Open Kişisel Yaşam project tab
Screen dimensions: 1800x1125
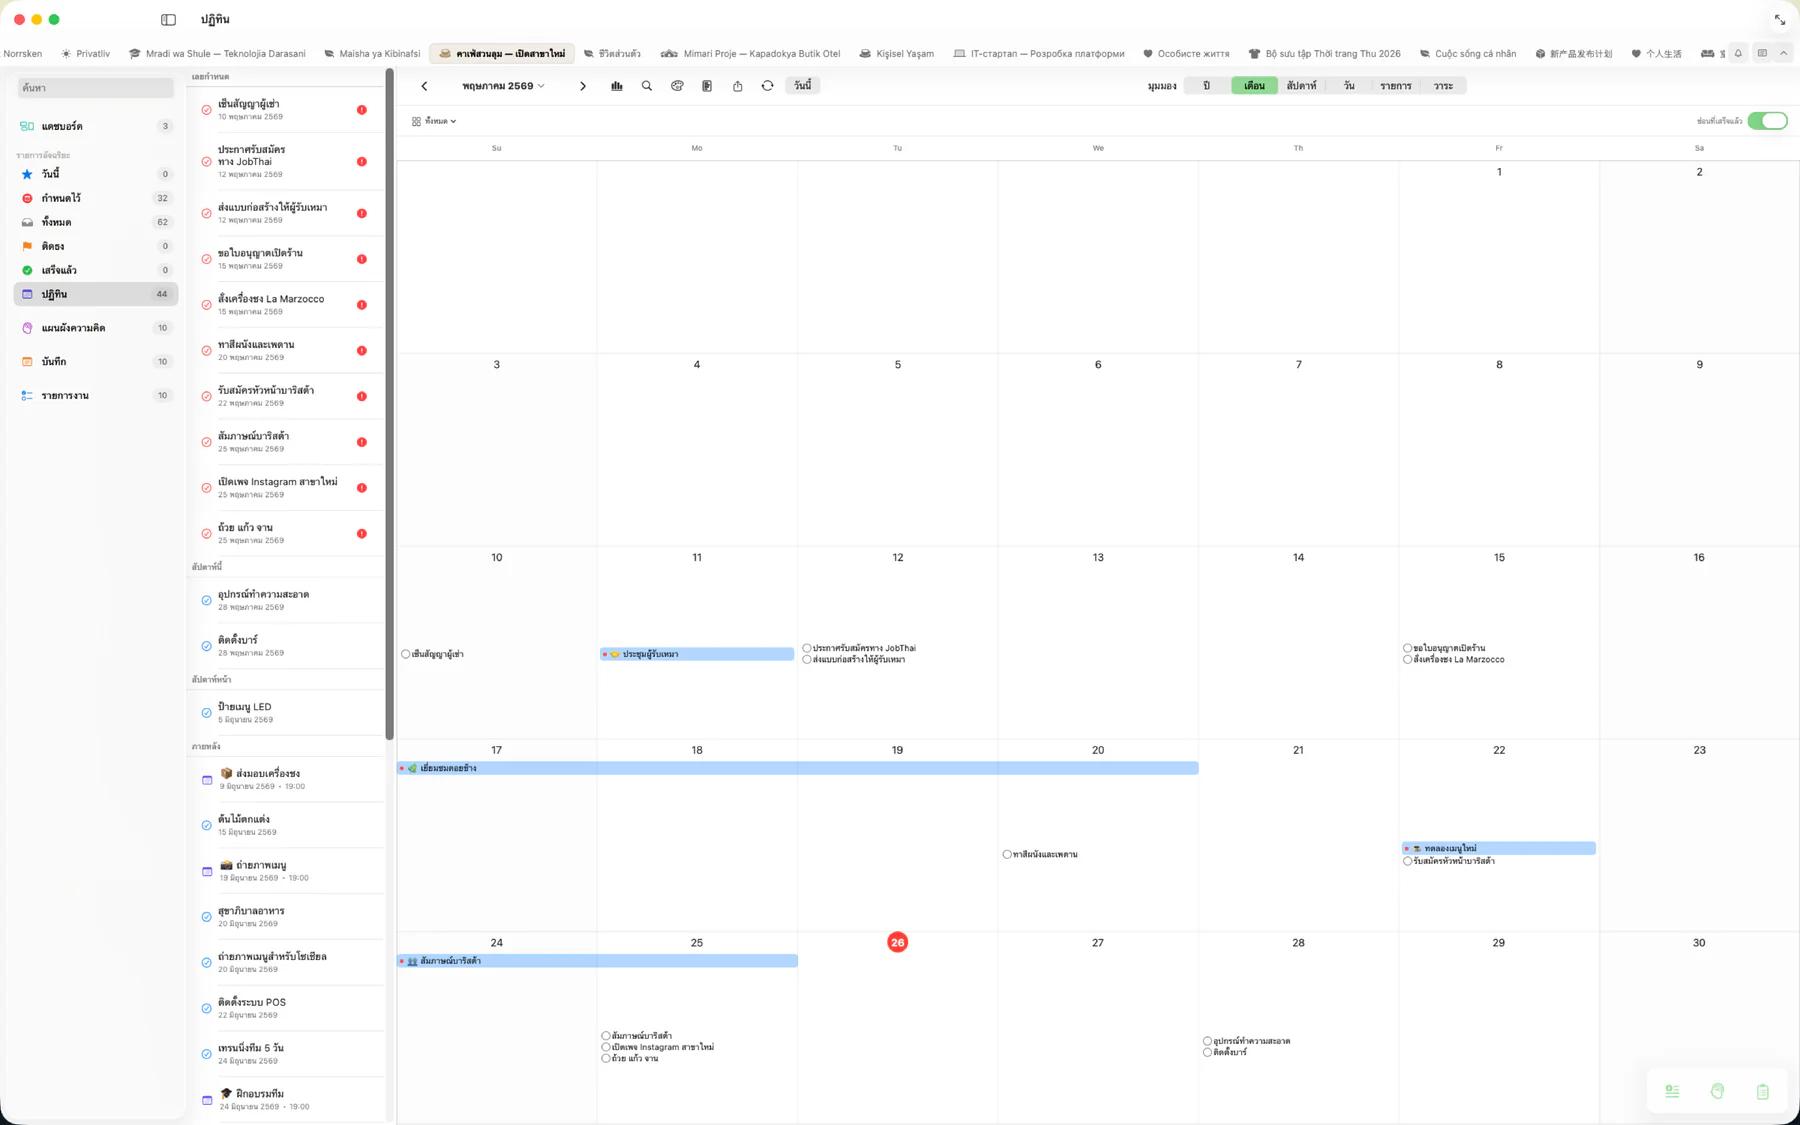896,53
